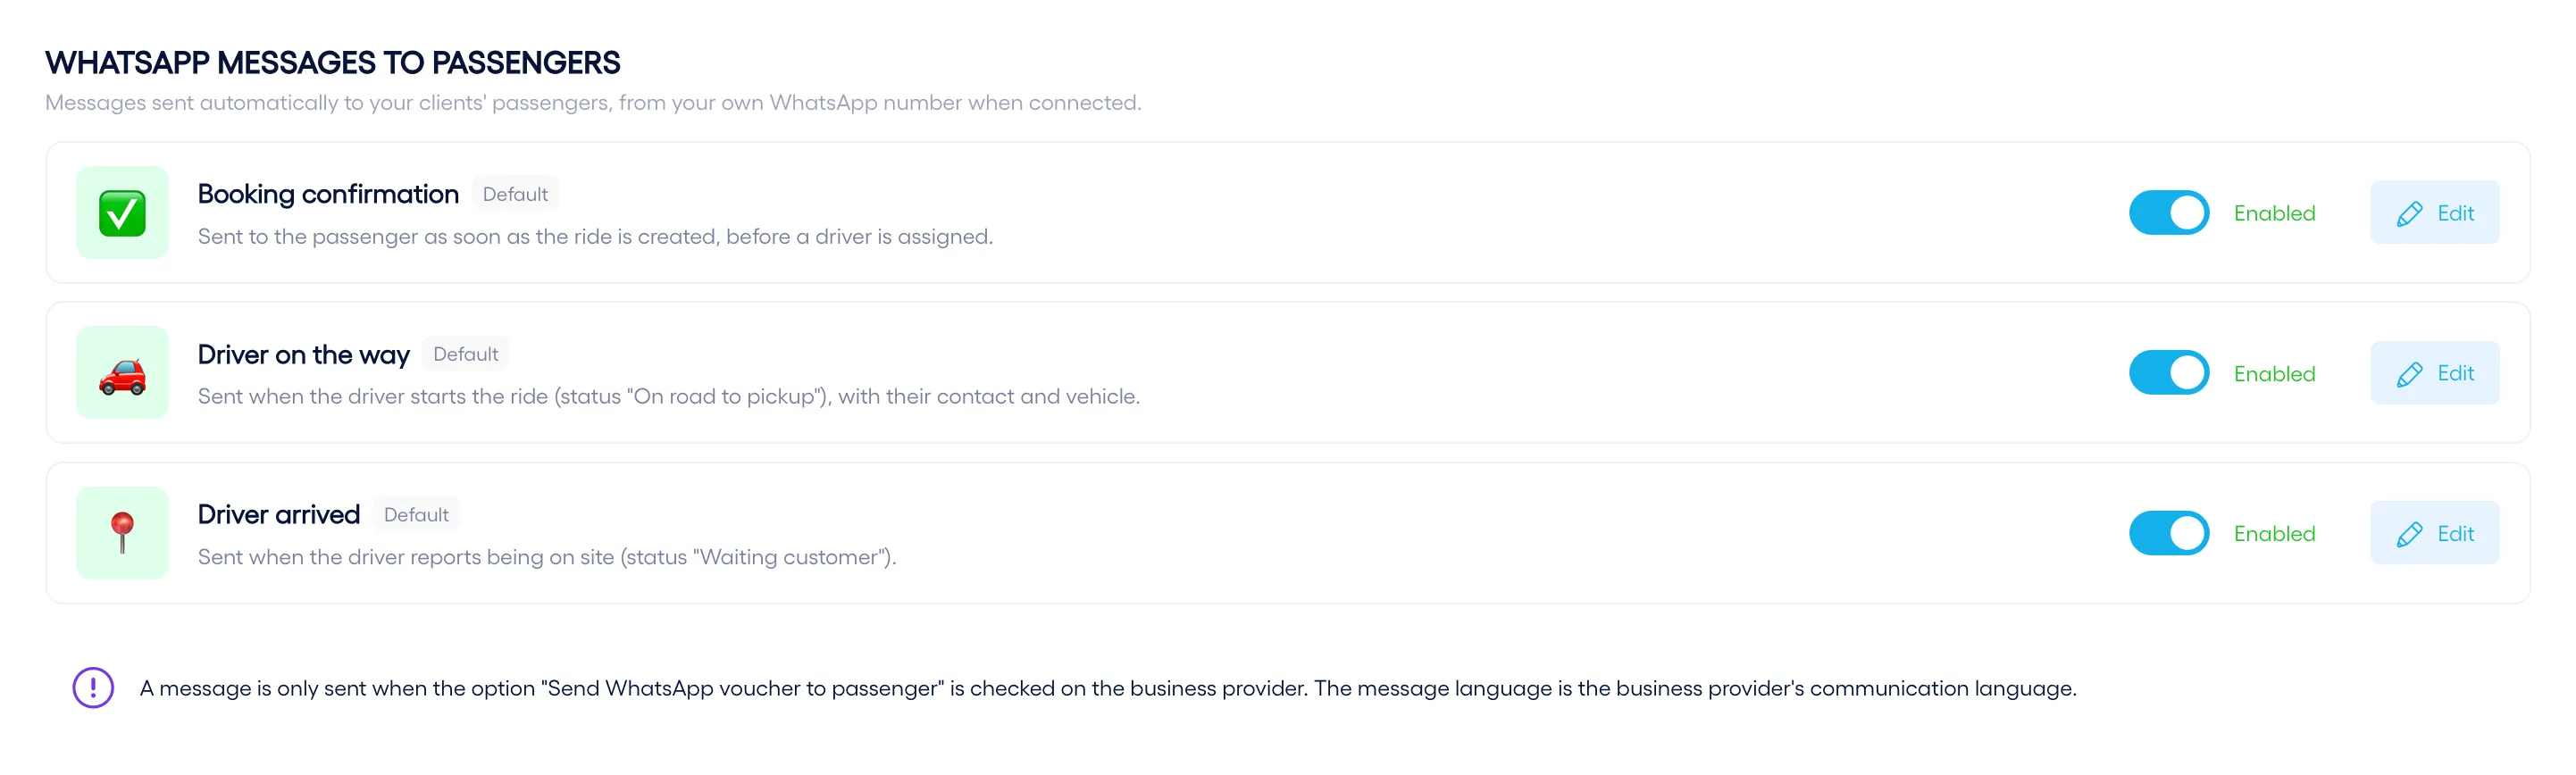Click the green checkmark Booking confirmation icon
Image resolution: width=2576 pixels, height=775 pixels.
[x=122, y=213]
